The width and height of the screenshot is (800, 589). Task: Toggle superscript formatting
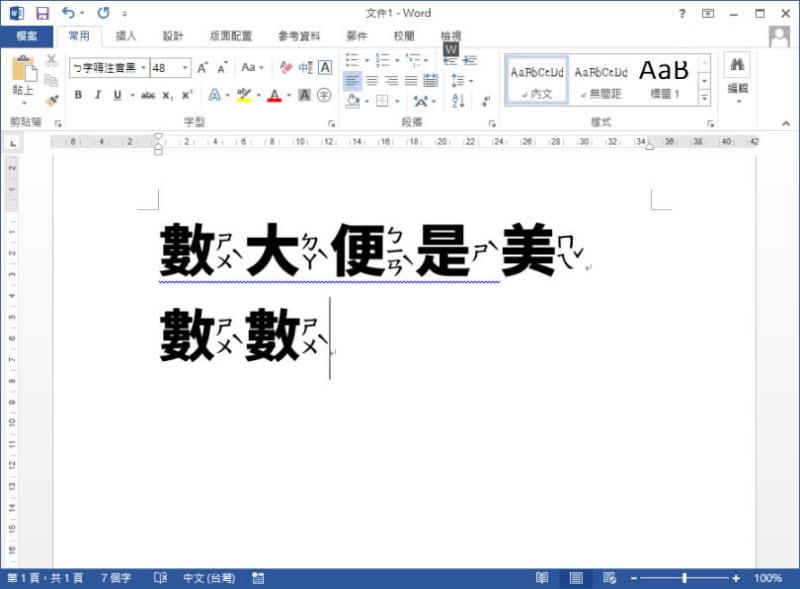point(187,95)
